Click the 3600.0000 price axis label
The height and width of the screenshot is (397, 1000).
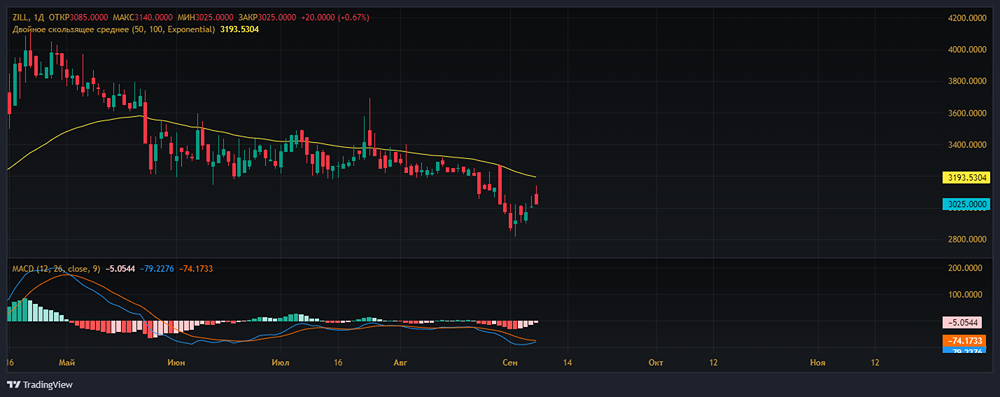pos(966,113)
